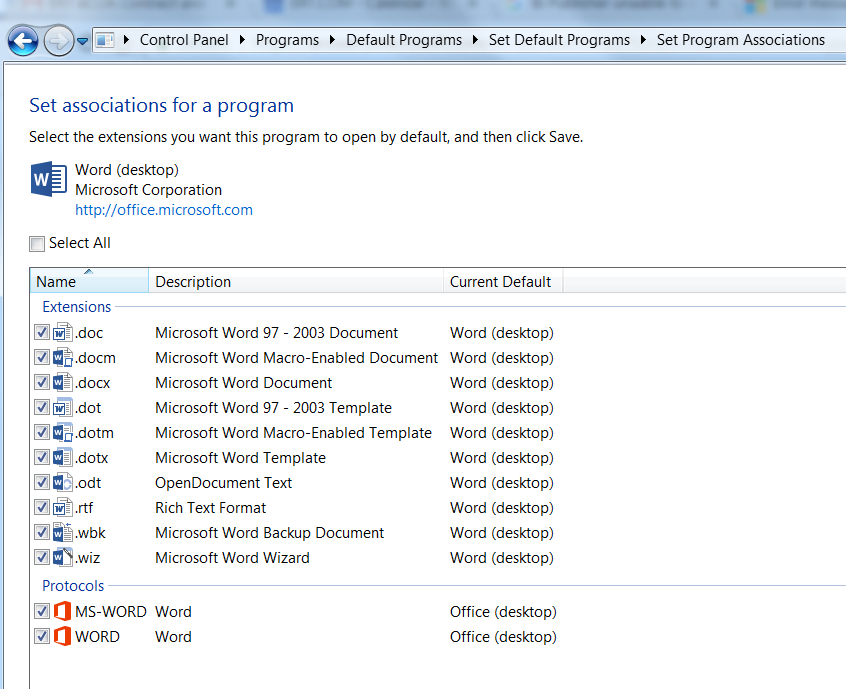Go to Control Panel breadcrumb
The image size is (846, 689).
[184, 40]
